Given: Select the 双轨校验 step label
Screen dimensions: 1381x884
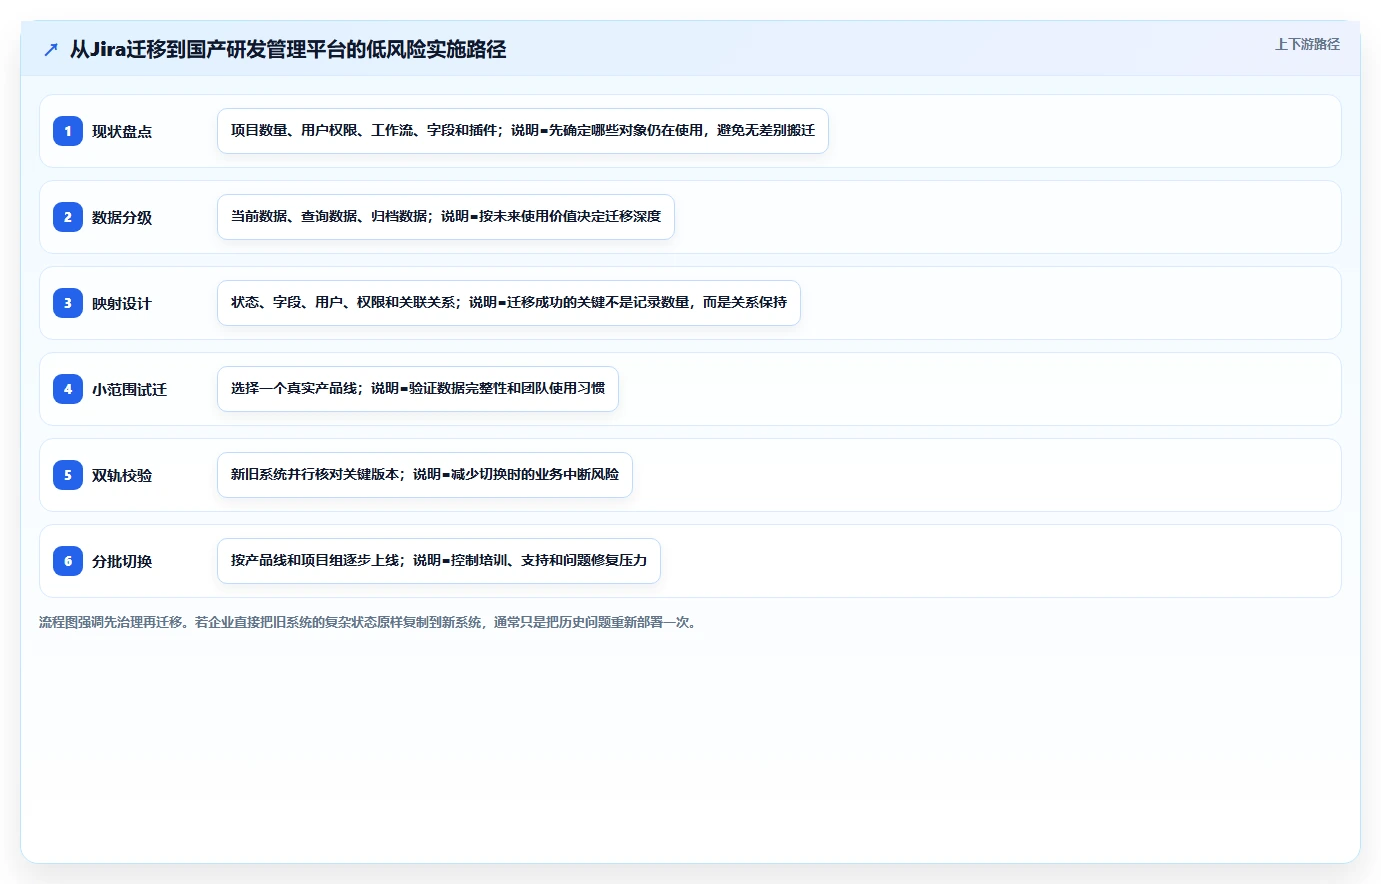Looking at the screenshot, I should pos(122,476).
